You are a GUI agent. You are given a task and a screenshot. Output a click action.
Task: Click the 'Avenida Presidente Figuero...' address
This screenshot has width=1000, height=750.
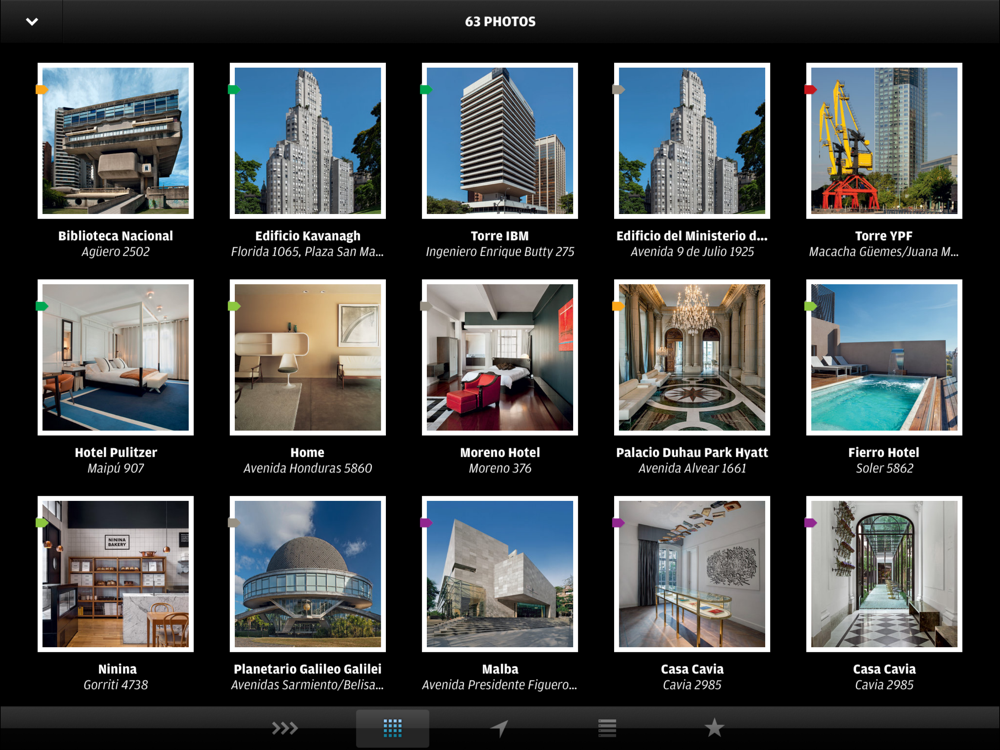500,685
